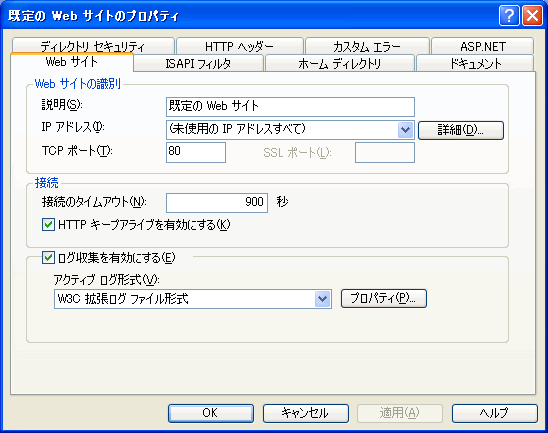The height and width of the screenshot is (433, 548).
Task: Click the プロパティ(P)... button
Action: (384, 298)
